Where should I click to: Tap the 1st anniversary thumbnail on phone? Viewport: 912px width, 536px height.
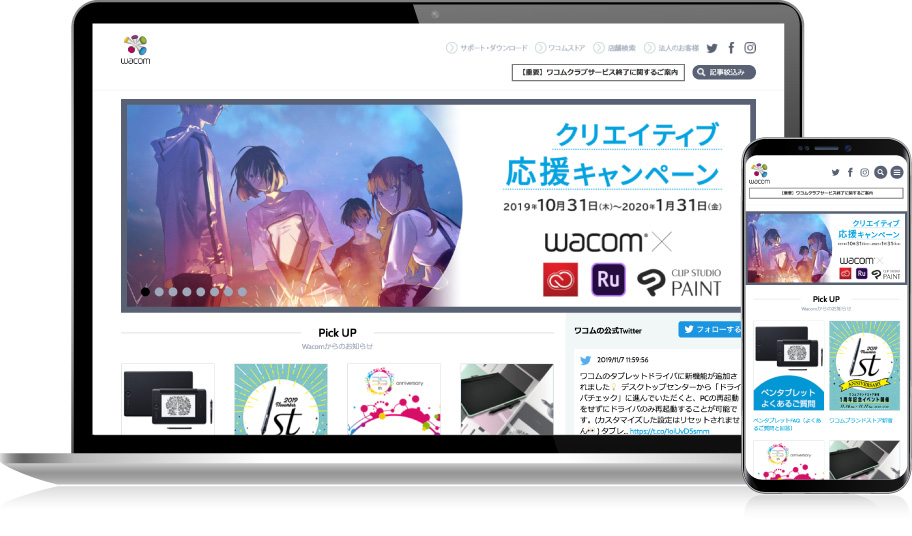pyautogui.click(x=864, y=366)
